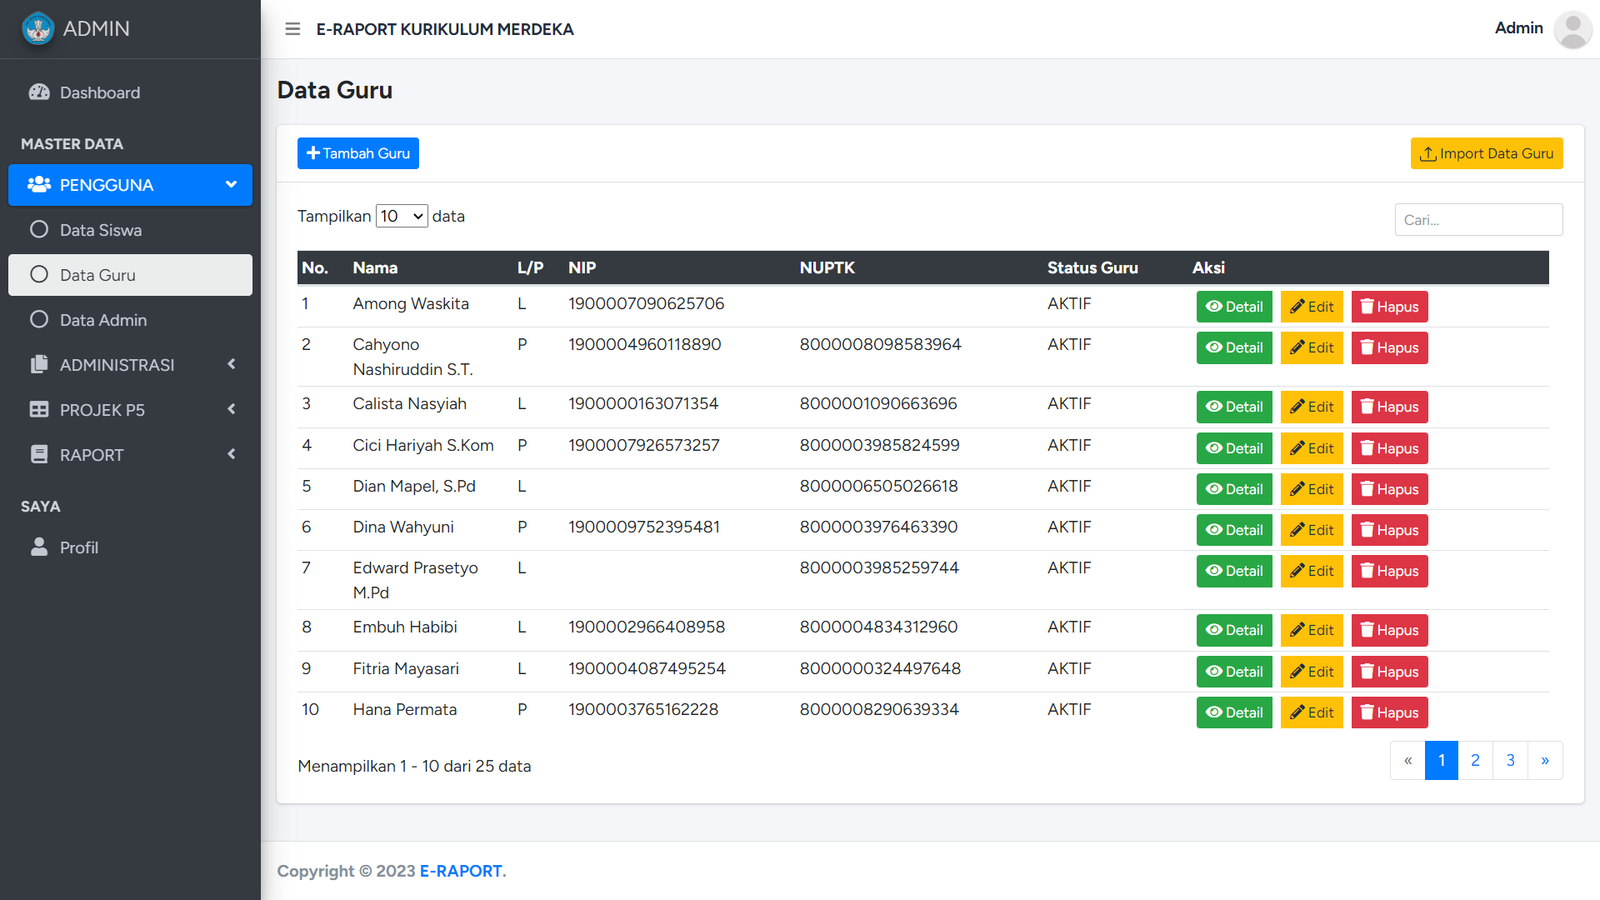View Detail for Among Waskita
The image size is (1600, 900).
[x=1234, y=307]
